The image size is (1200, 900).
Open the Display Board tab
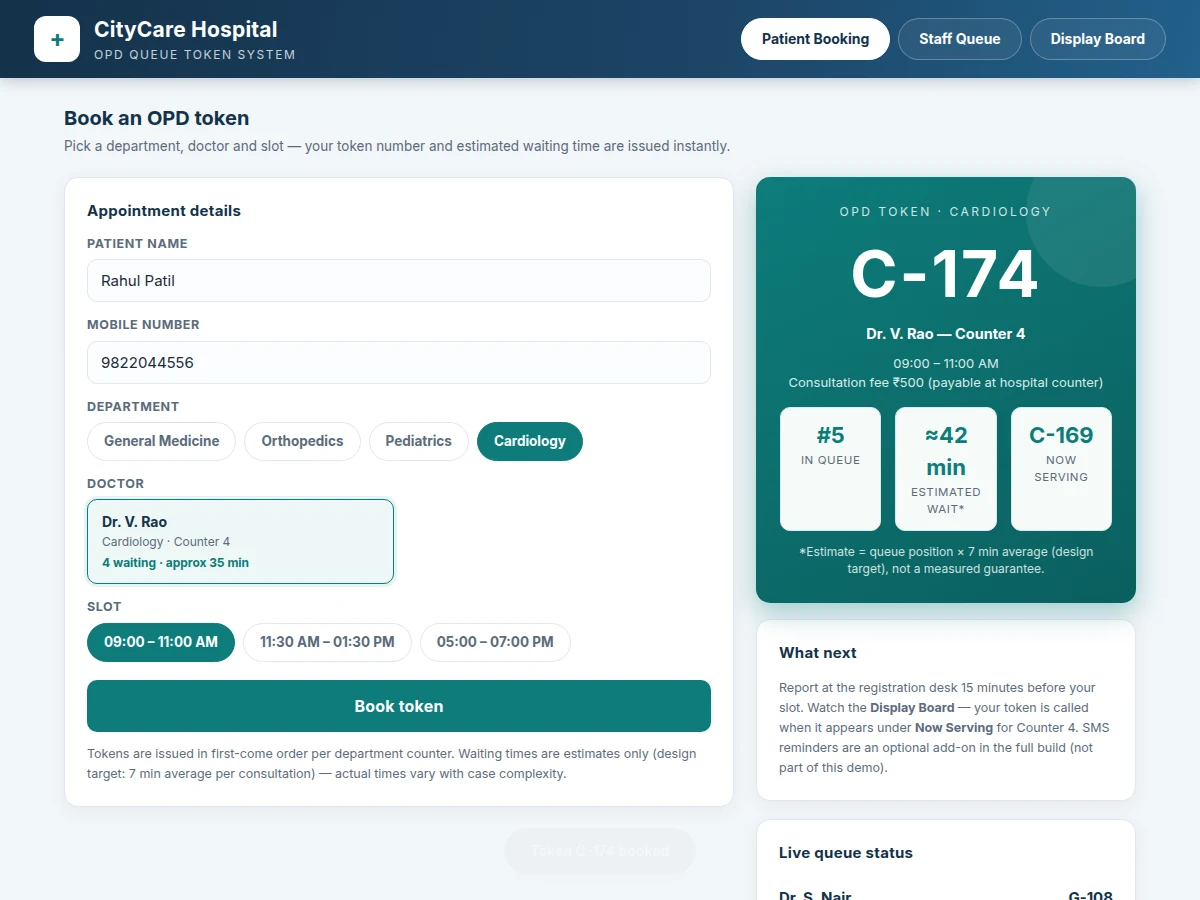coord(1098,39)
